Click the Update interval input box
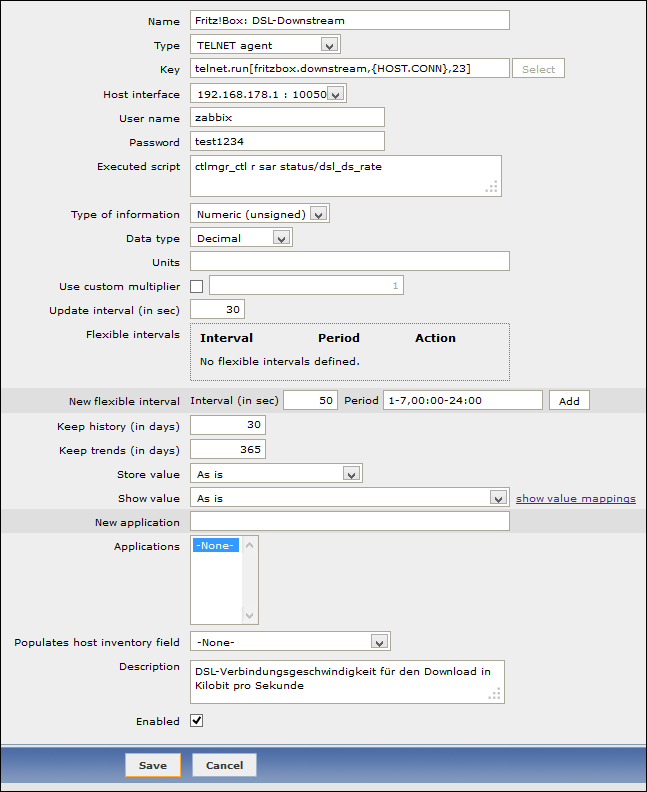 pyautogui.click(x=217, y=310)
